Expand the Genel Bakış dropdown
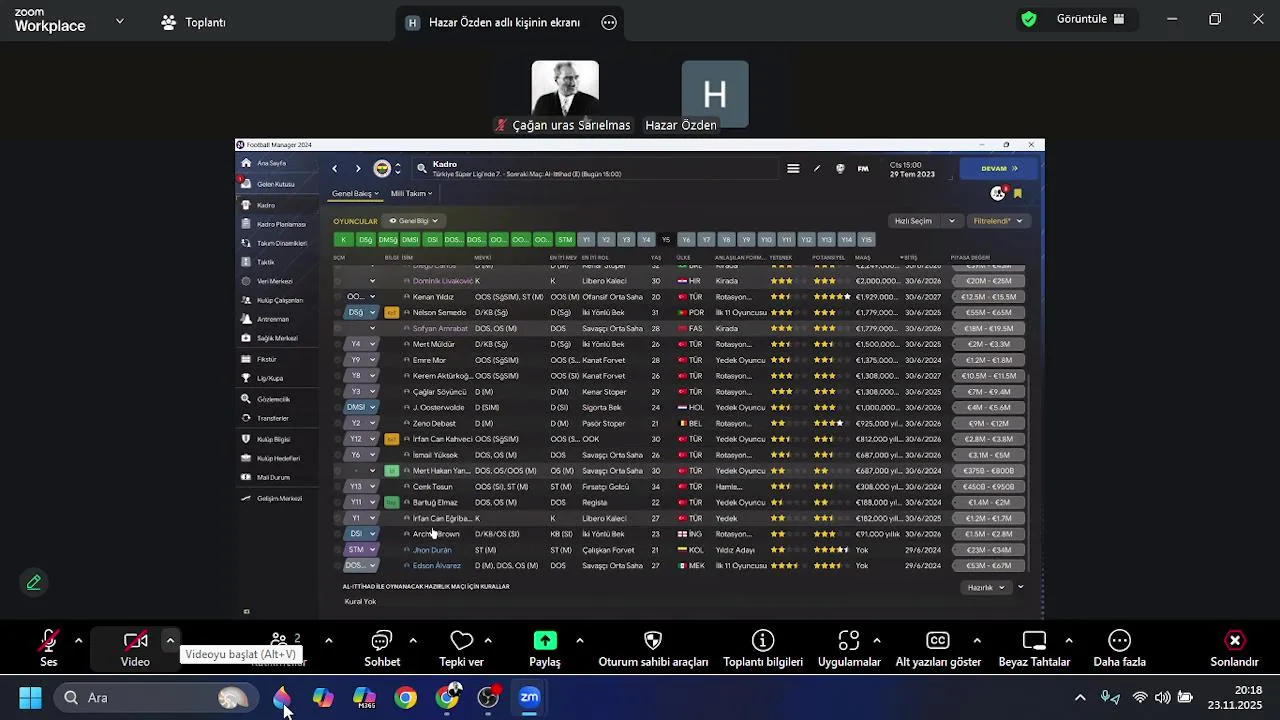 click(356, 193)
